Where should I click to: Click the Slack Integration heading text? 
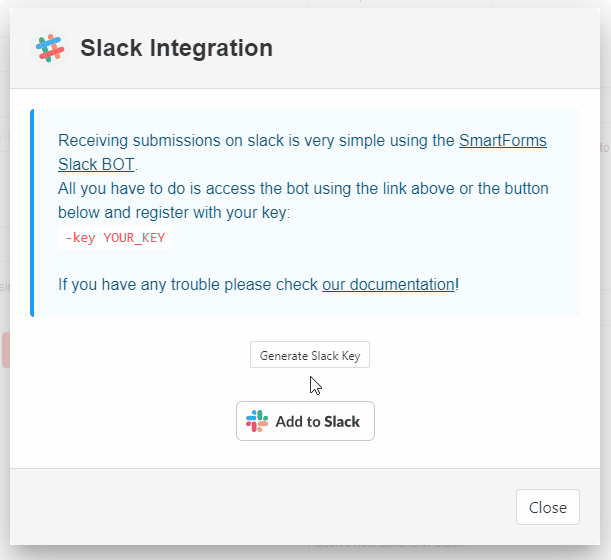tap(176, 48)
